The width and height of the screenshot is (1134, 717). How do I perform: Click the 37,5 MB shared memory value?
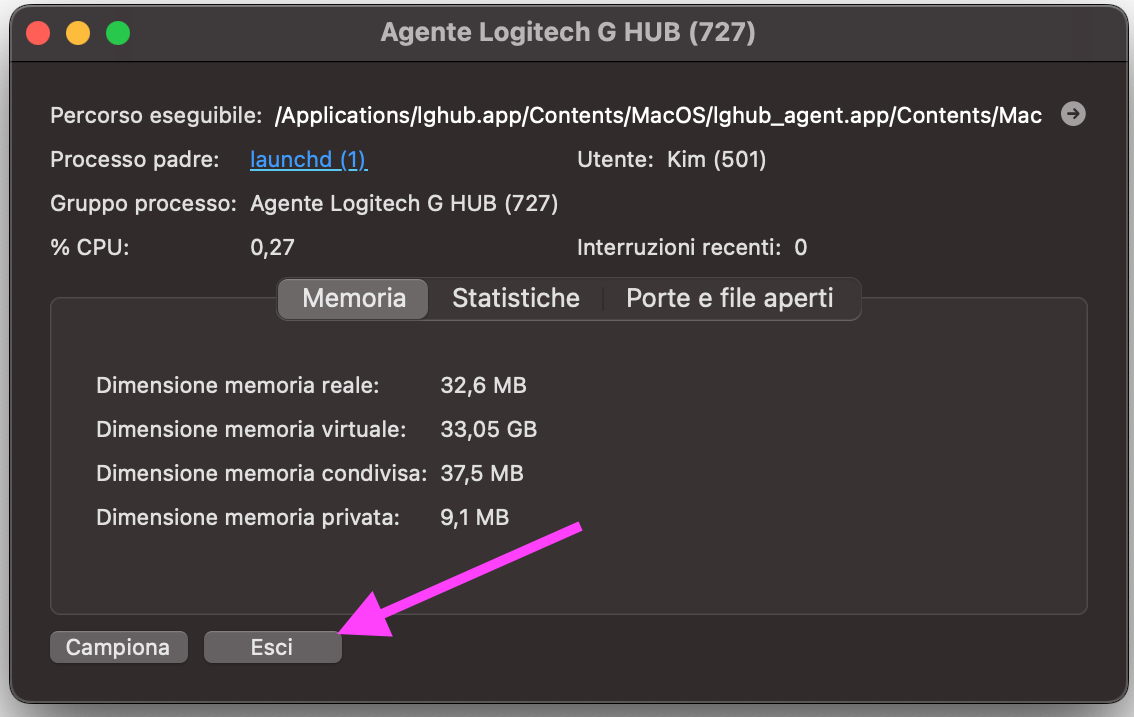tap(482, 473)
